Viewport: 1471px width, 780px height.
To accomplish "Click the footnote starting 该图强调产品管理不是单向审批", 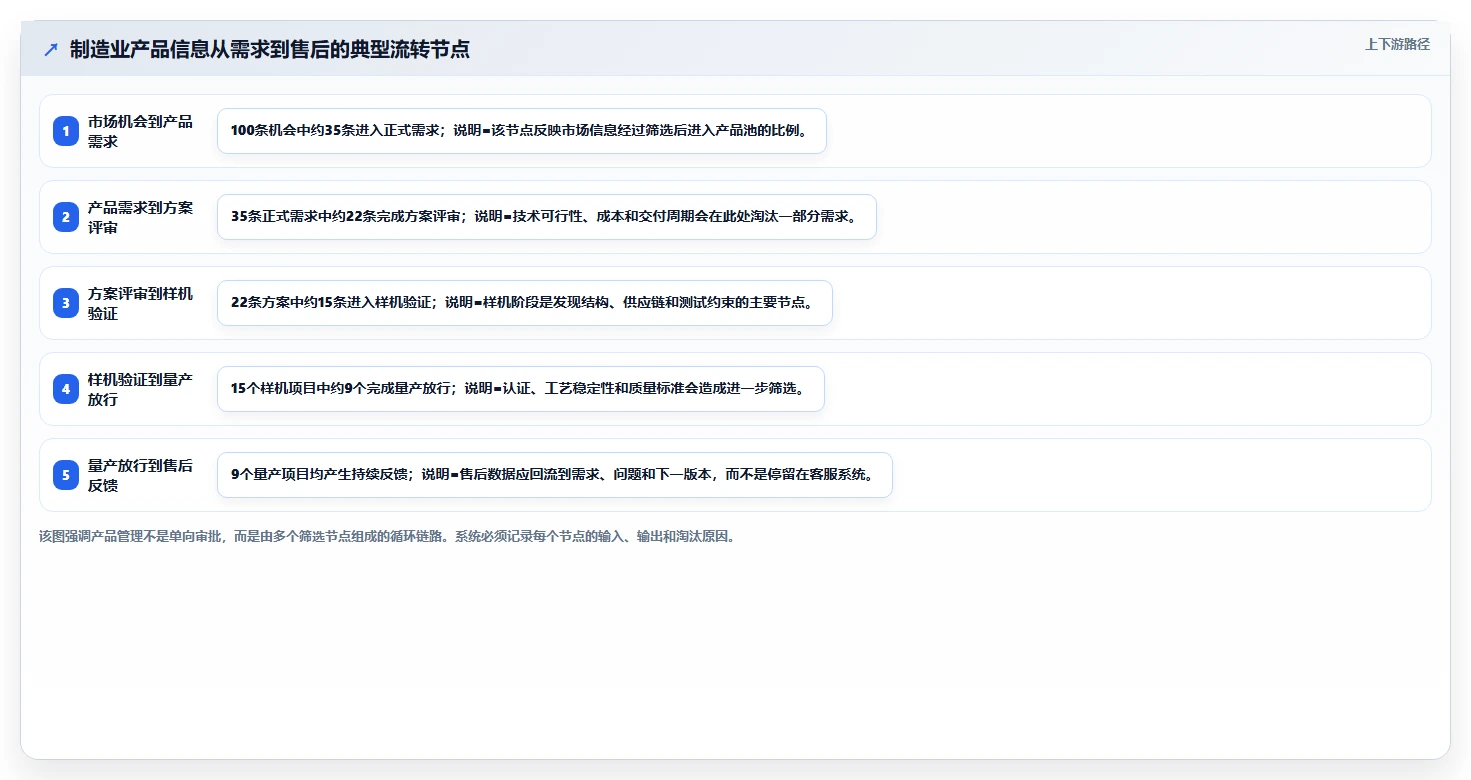I will (x=388, y=536).
